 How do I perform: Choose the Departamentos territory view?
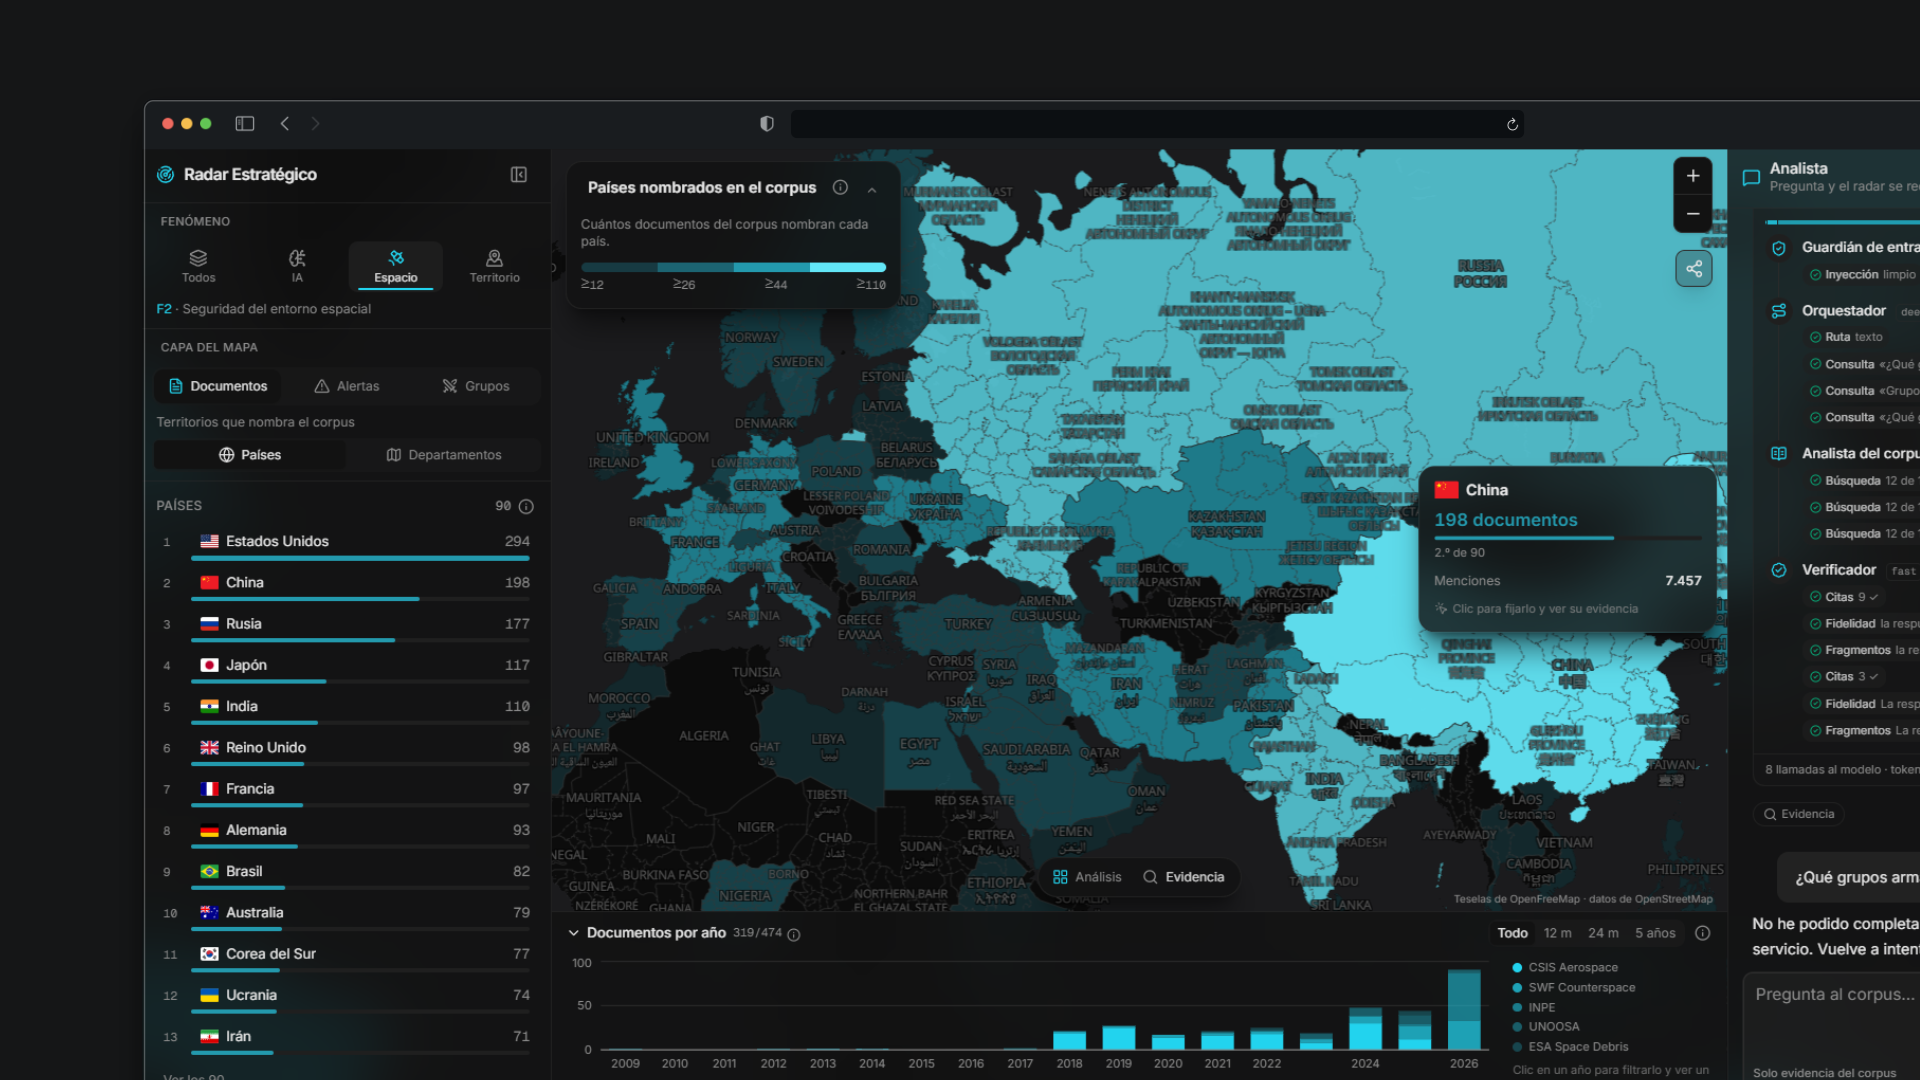coord(444,455)
